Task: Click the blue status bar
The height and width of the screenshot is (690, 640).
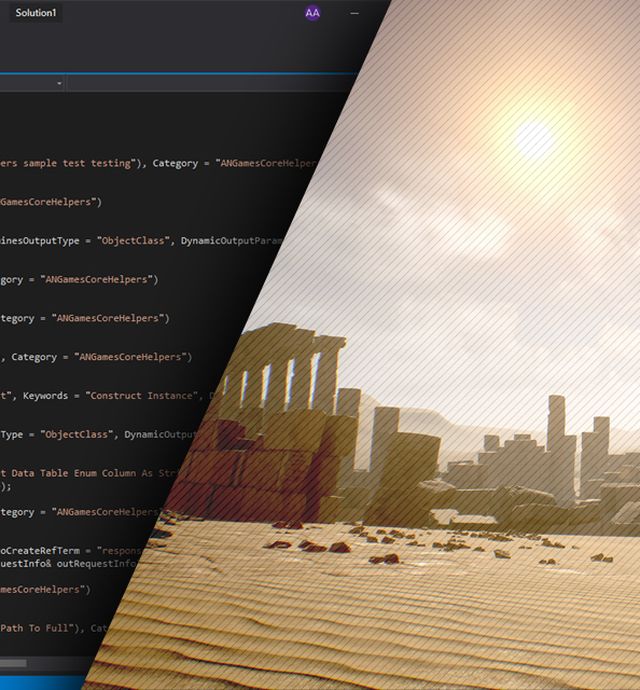Action: tap(40, 682)
